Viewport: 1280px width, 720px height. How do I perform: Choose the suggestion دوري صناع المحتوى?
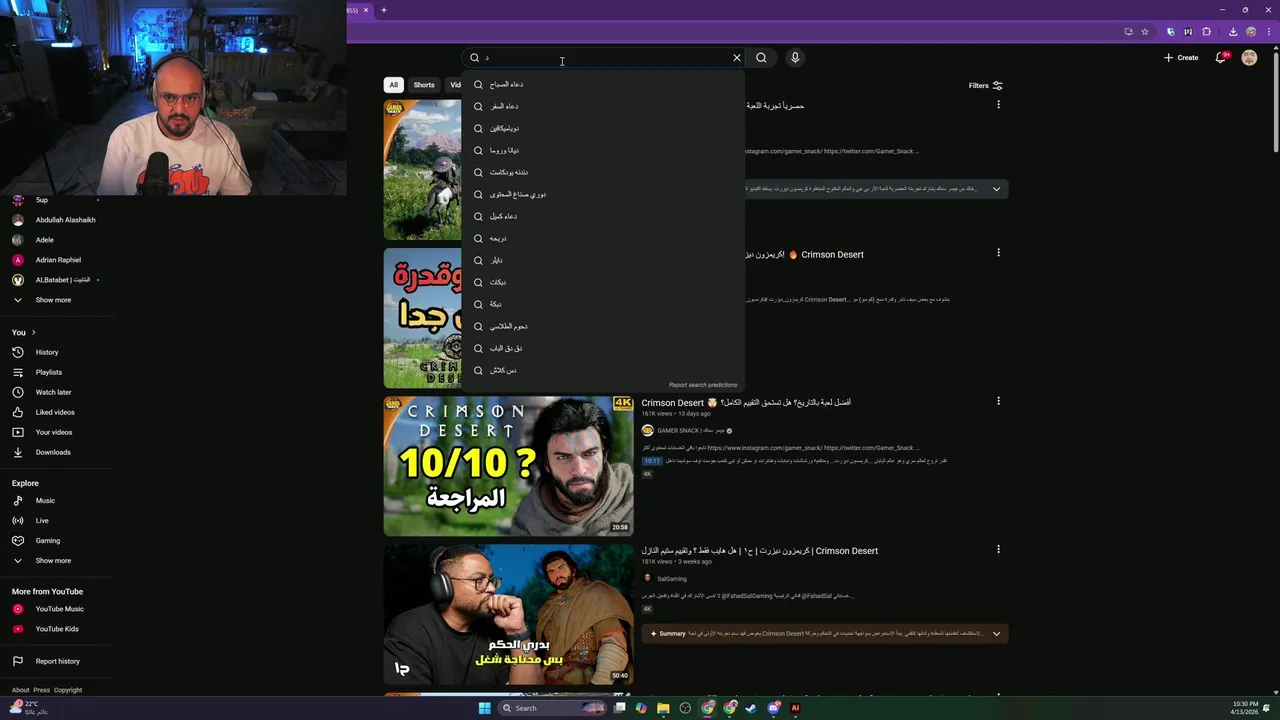coord(603,194)
